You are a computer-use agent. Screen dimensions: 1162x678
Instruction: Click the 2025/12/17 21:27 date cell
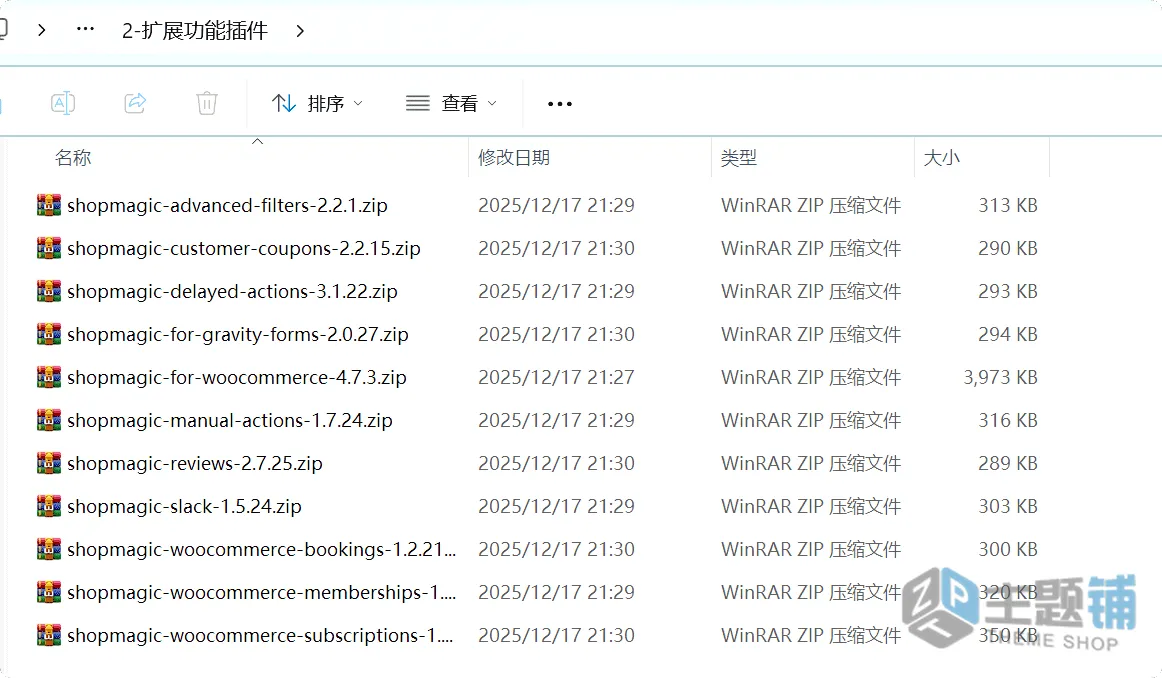(557, 377)
